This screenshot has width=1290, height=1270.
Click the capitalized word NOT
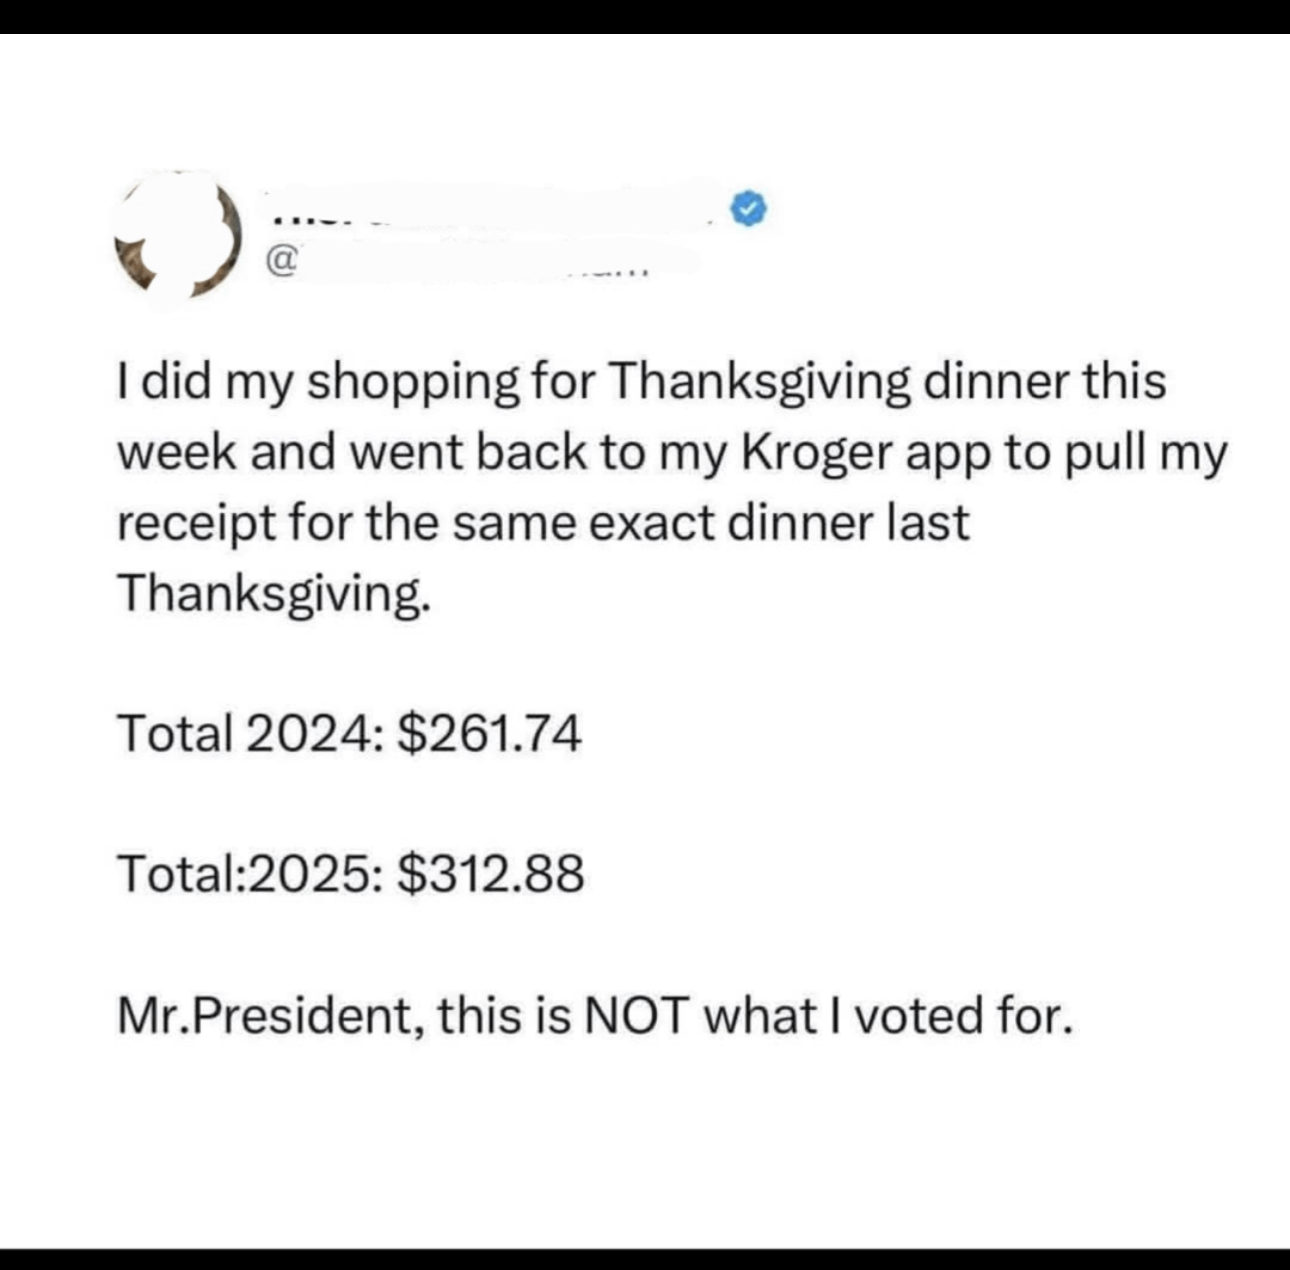click(x=637, y=1015)
